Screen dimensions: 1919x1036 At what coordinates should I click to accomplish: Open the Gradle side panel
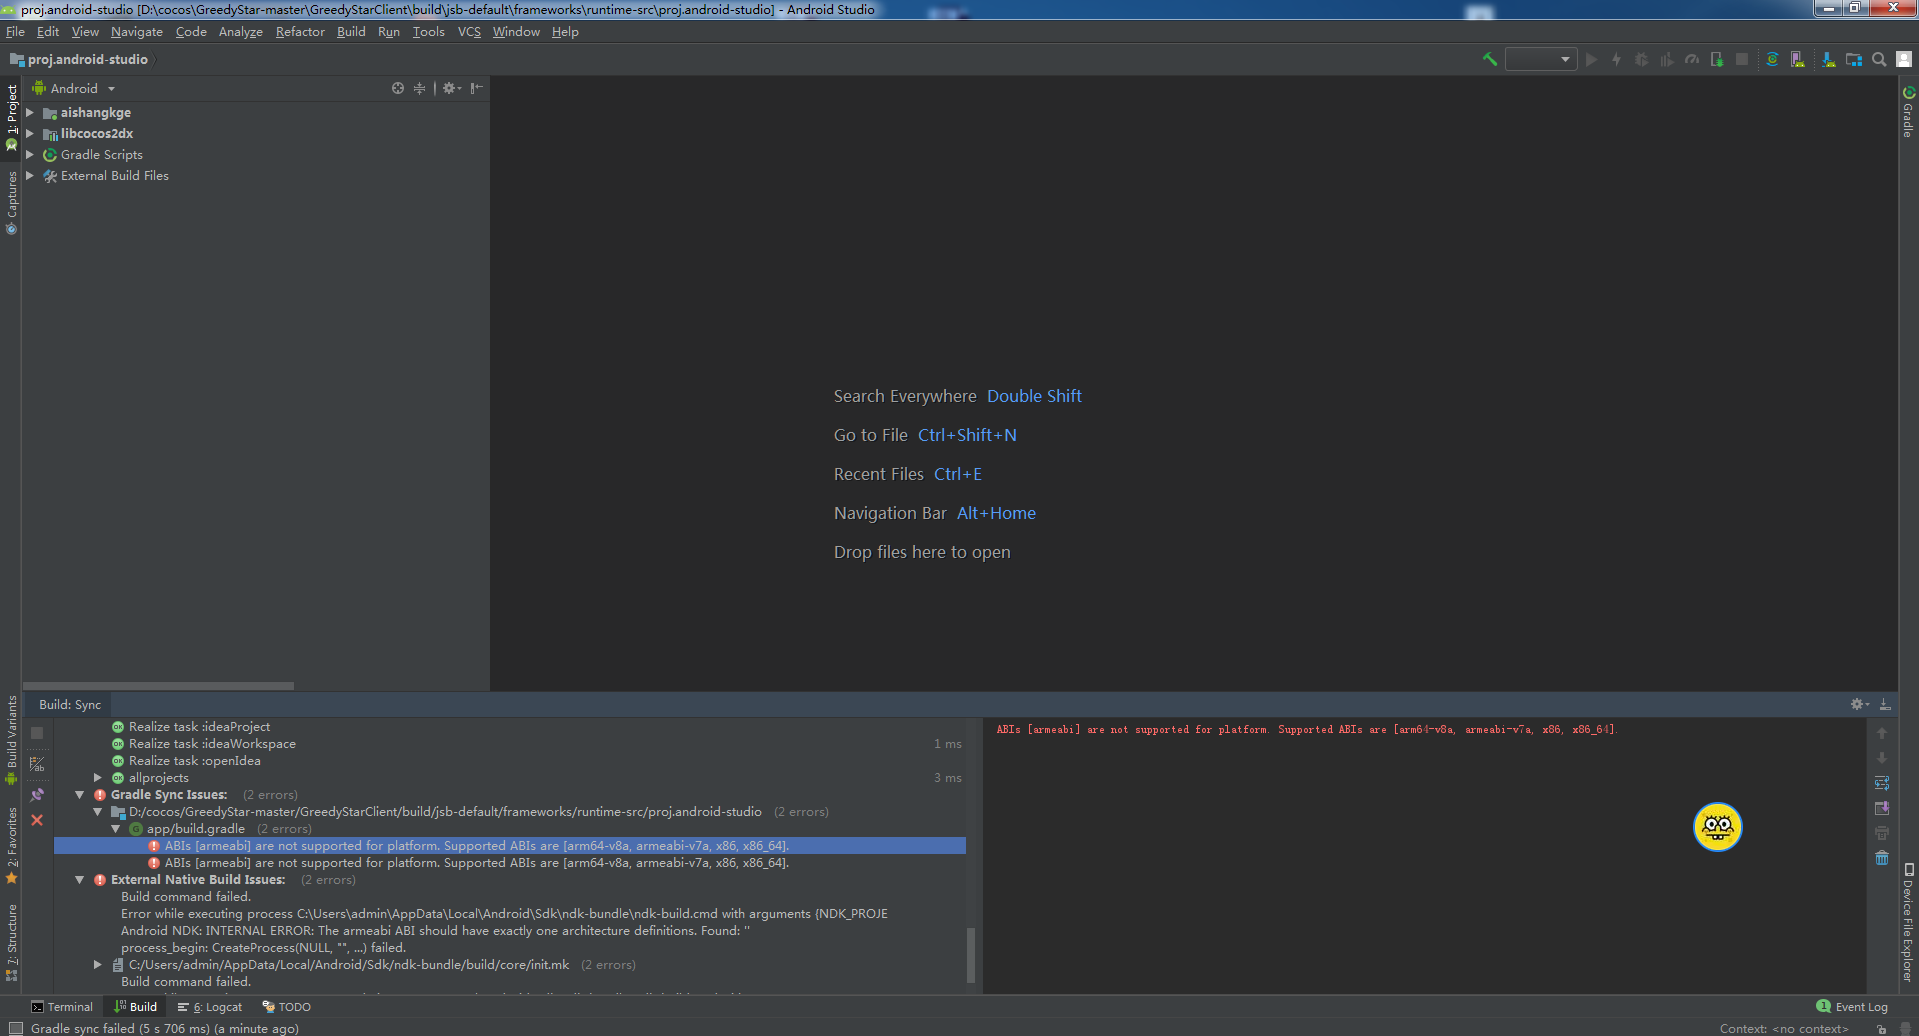click(x=1908, y=112)
